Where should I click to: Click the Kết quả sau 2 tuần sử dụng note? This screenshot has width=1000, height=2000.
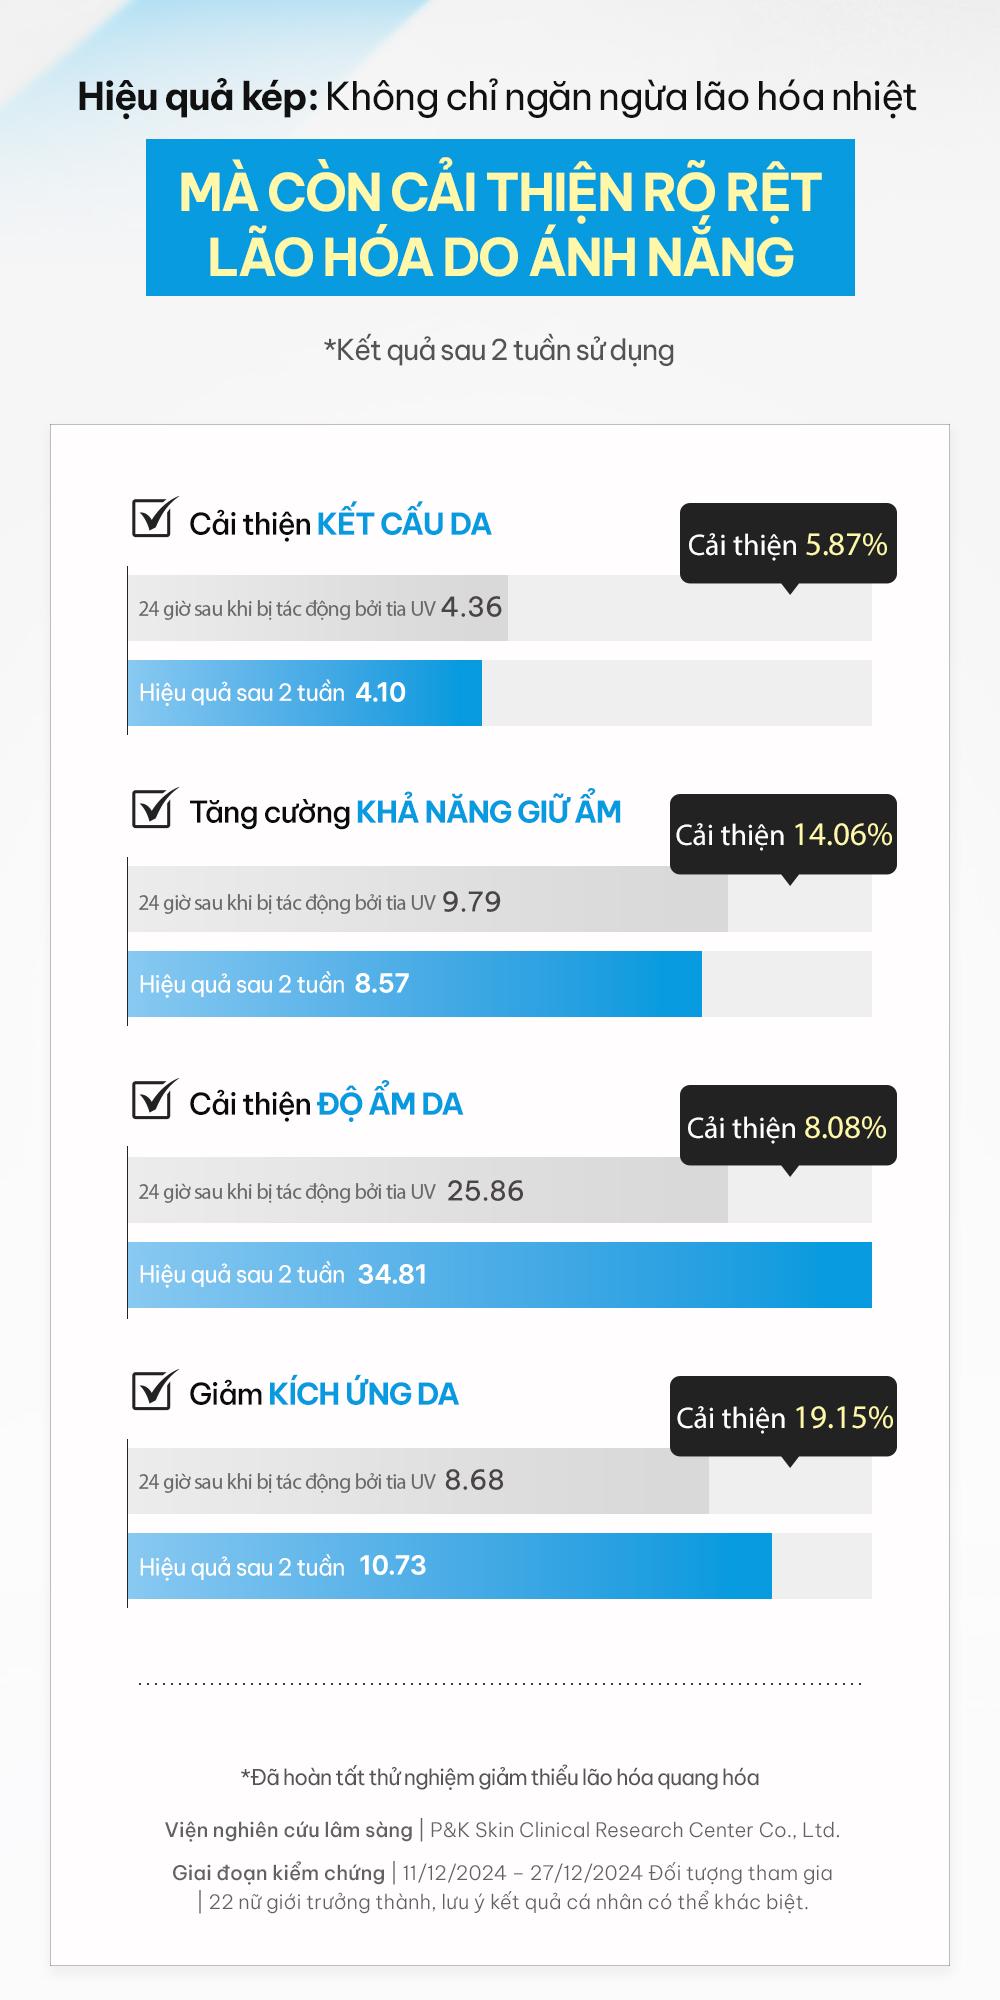(x=499, y=350)
